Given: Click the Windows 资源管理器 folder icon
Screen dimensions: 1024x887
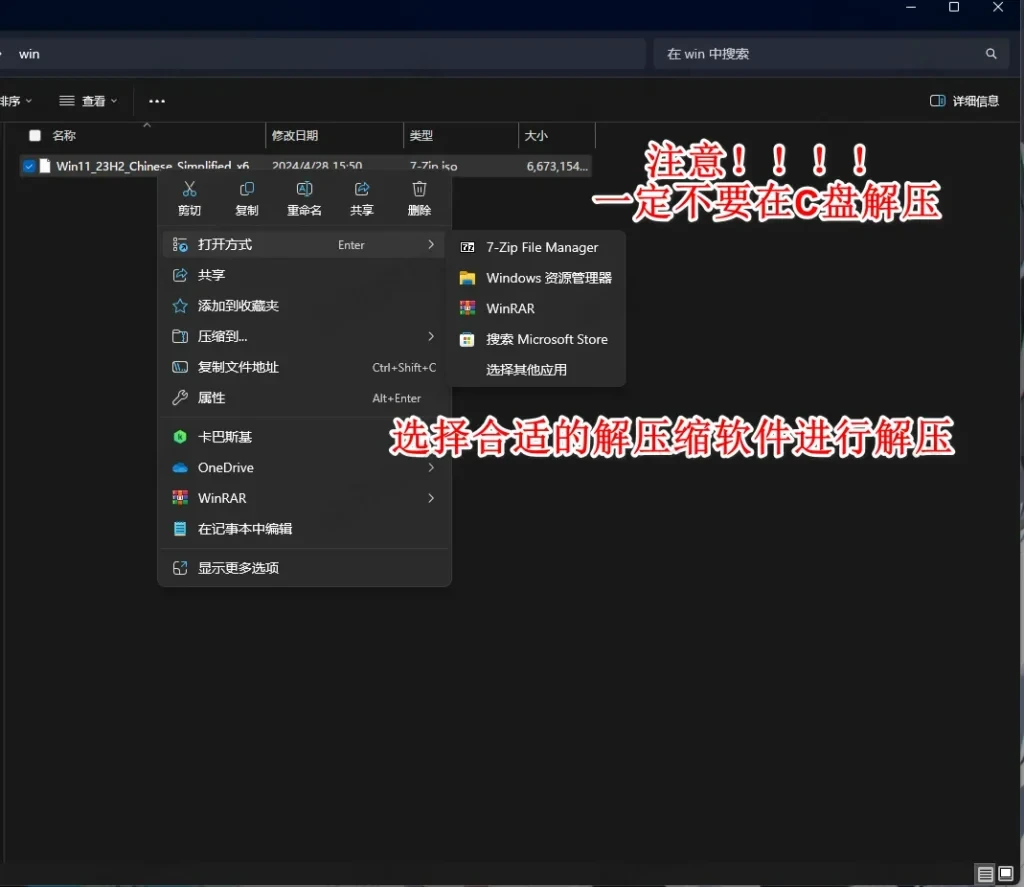Looking at the screenshot, I should point(468,278).
